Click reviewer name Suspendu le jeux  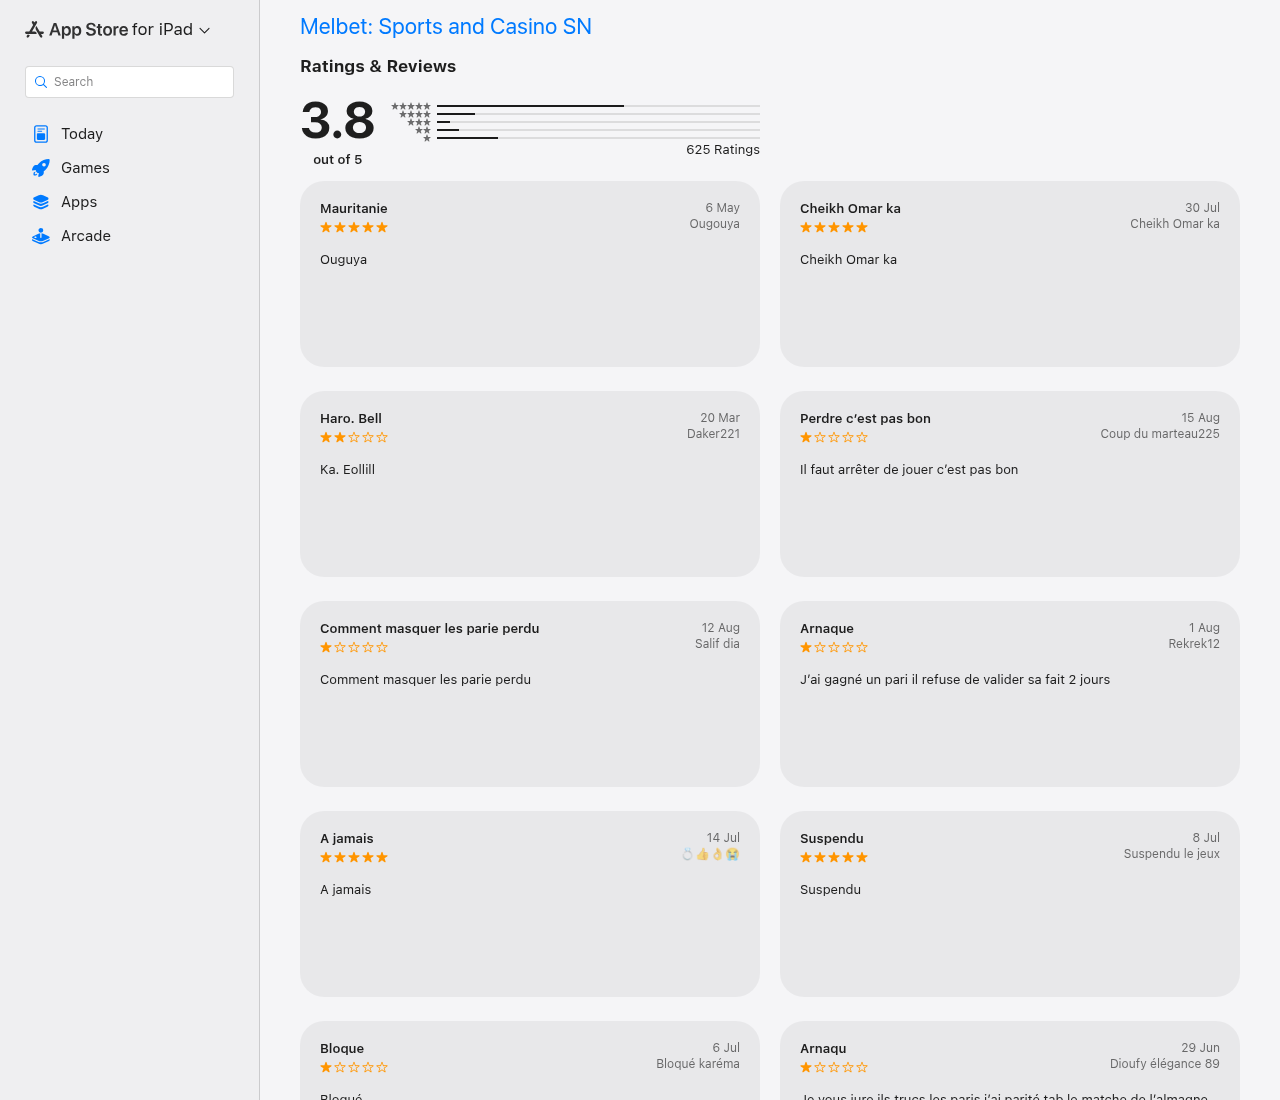click(x=1171, y=854)
